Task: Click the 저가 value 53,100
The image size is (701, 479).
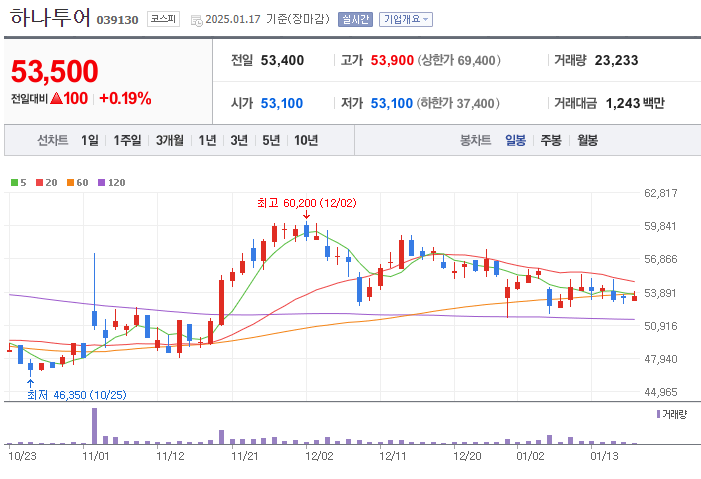Action: (392, 103)
